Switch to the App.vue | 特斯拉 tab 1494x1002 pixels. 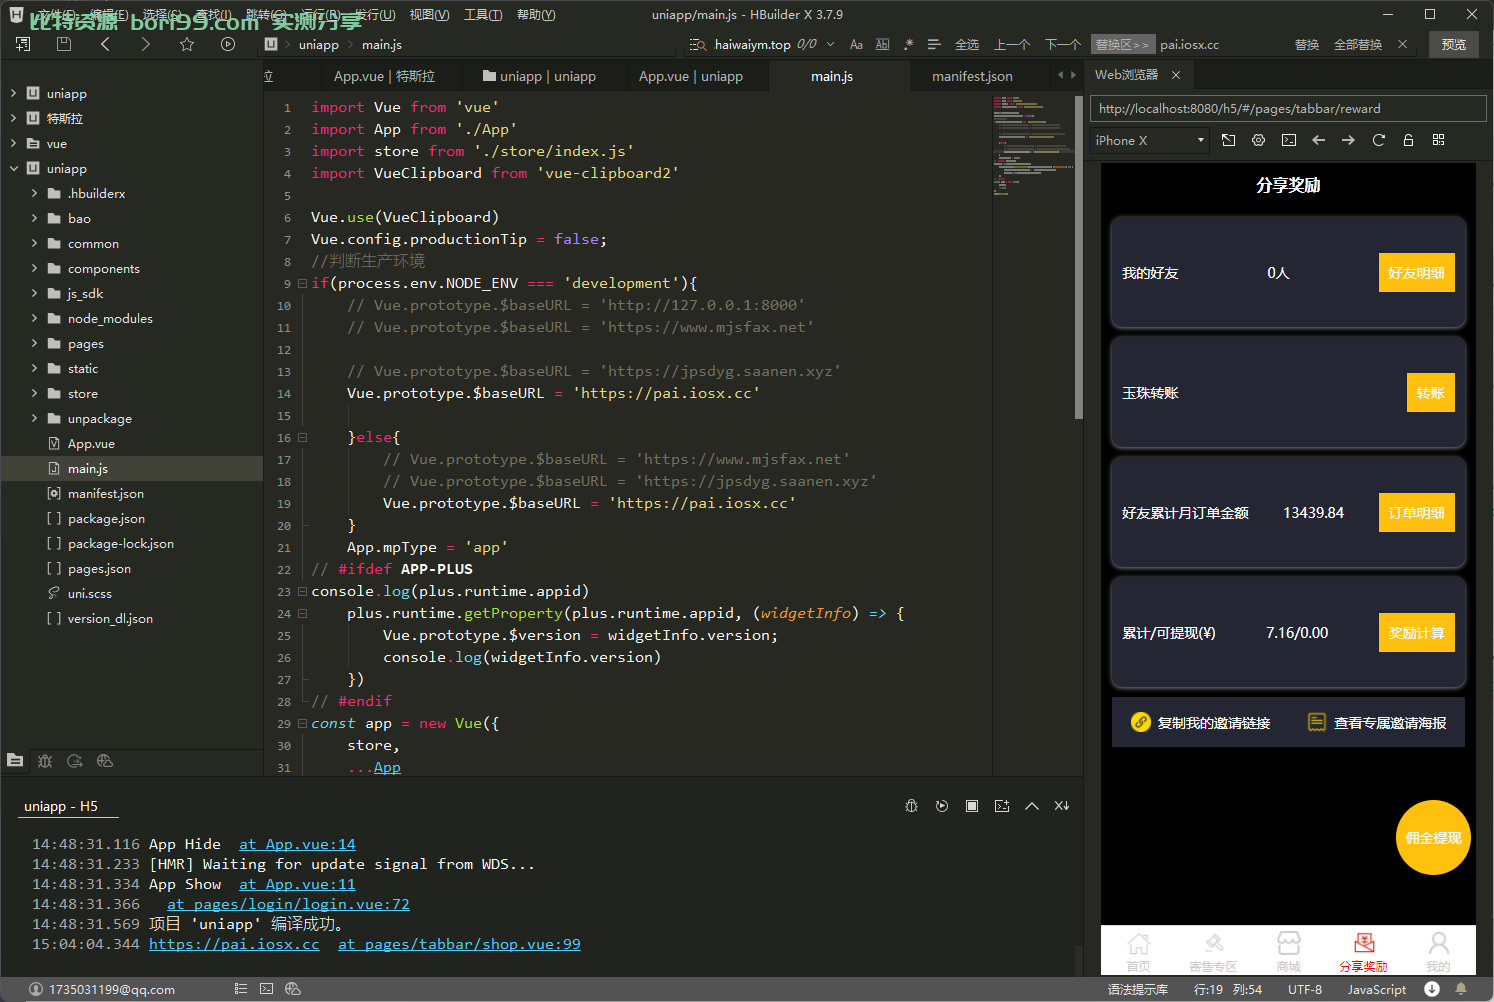(x=384, y=76)
